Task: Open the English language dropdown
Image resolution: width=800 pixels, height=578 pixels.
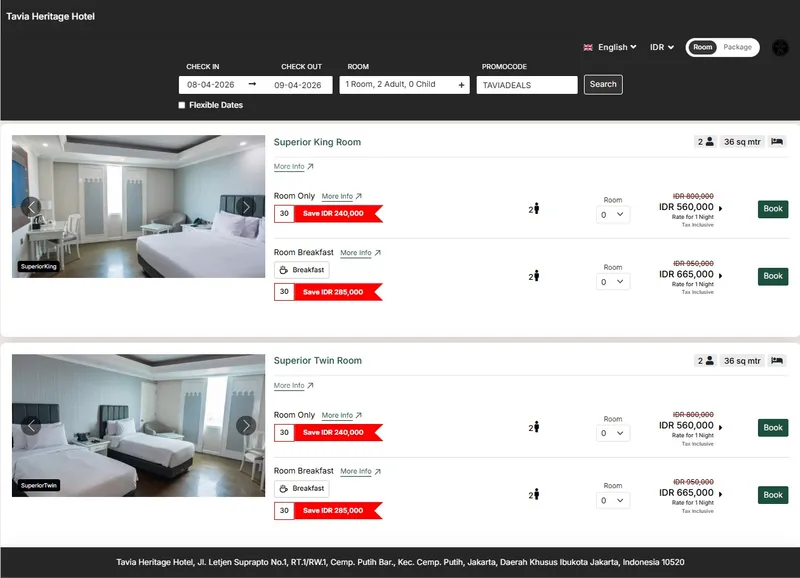Action: pos(610,47)
